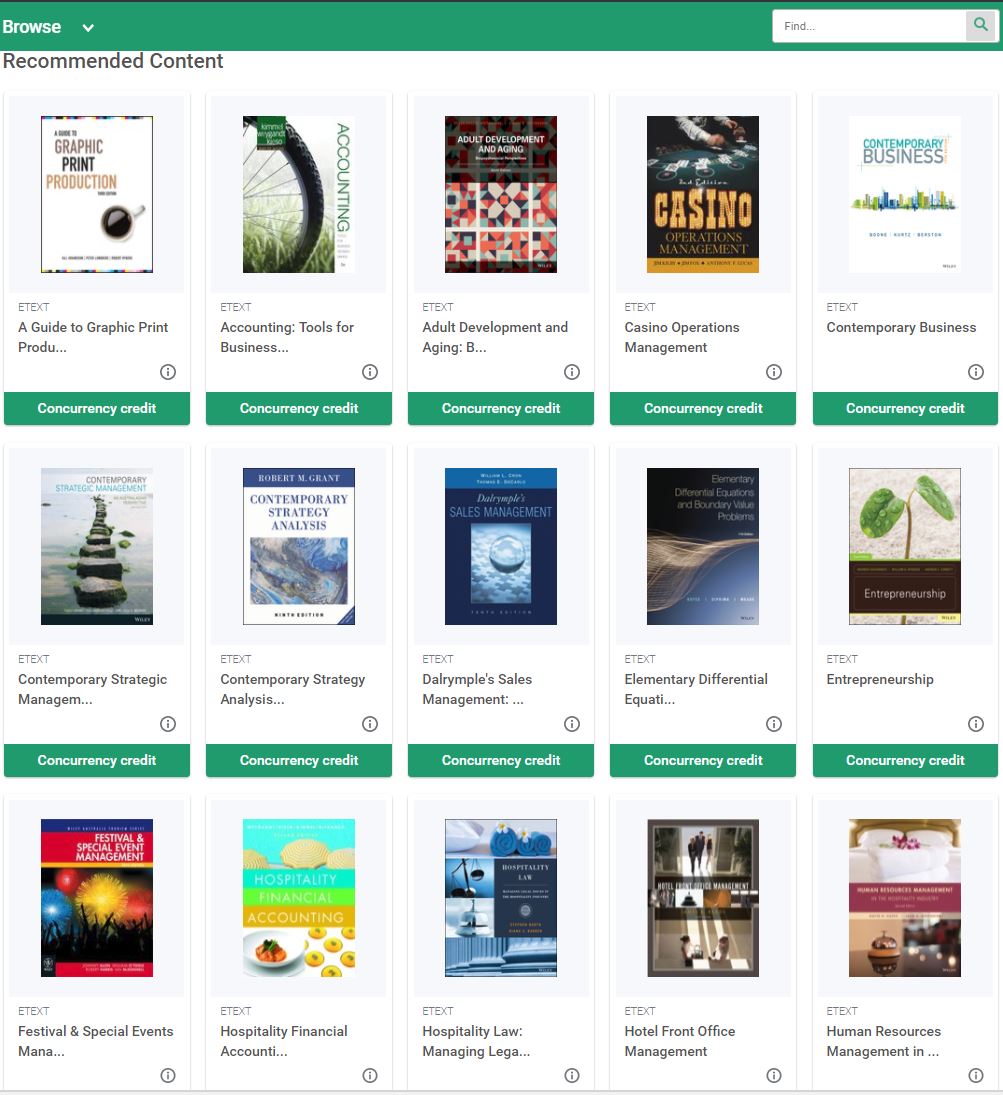Open the Dalrymple's Sales Management cover
Screen dimensions: 1003x1095
501,546
